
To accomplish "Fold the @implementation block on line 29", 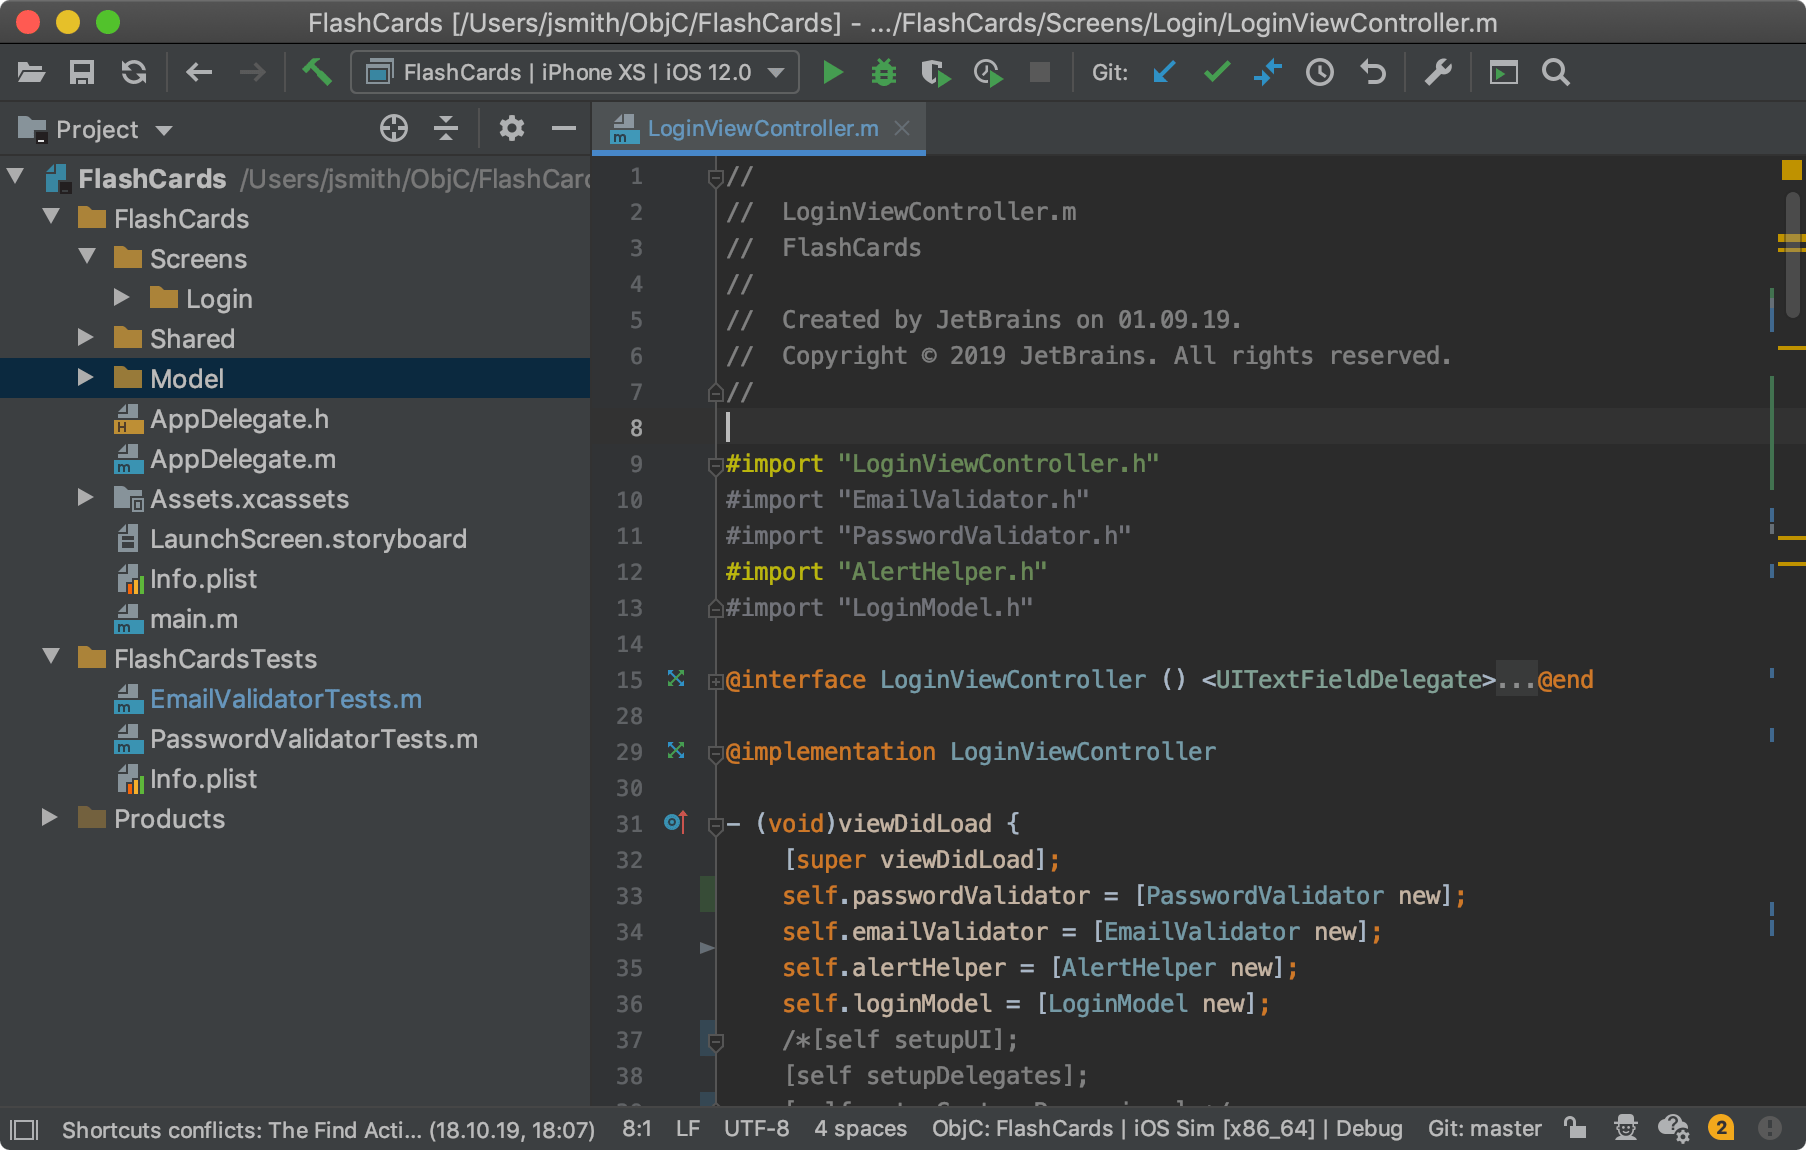I will [715, 754].
